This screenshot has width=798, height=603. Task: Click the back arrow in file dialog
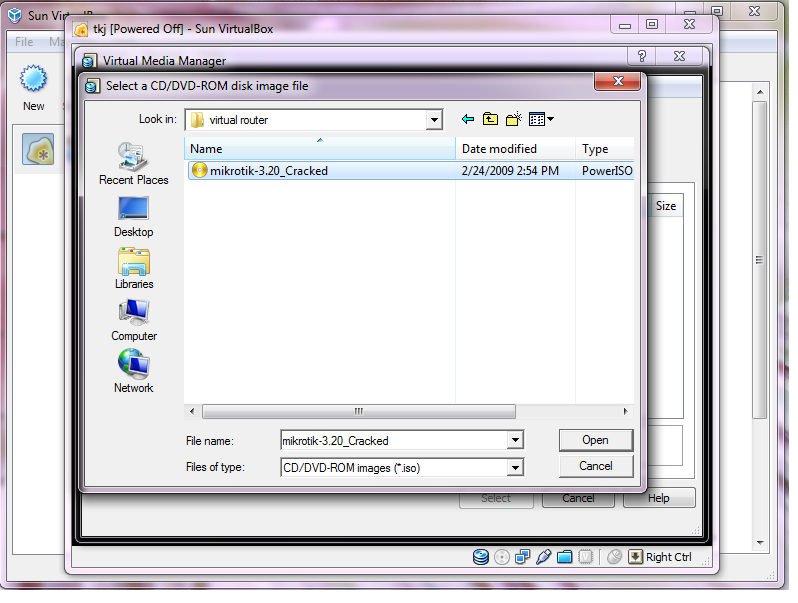pyautogui.click(x=468, y=119)
